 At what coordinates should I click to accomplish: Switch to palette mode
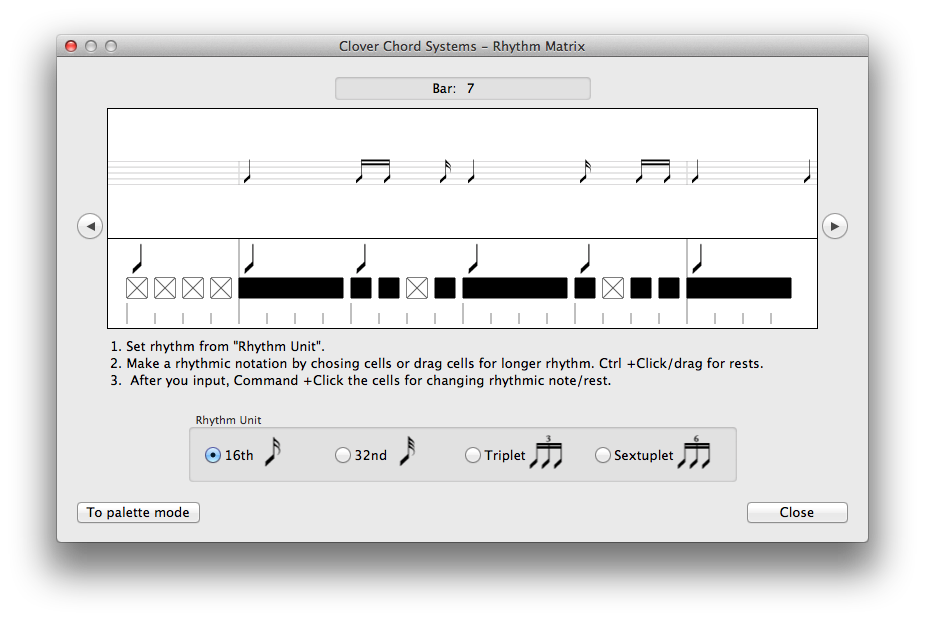coord(138,512)
